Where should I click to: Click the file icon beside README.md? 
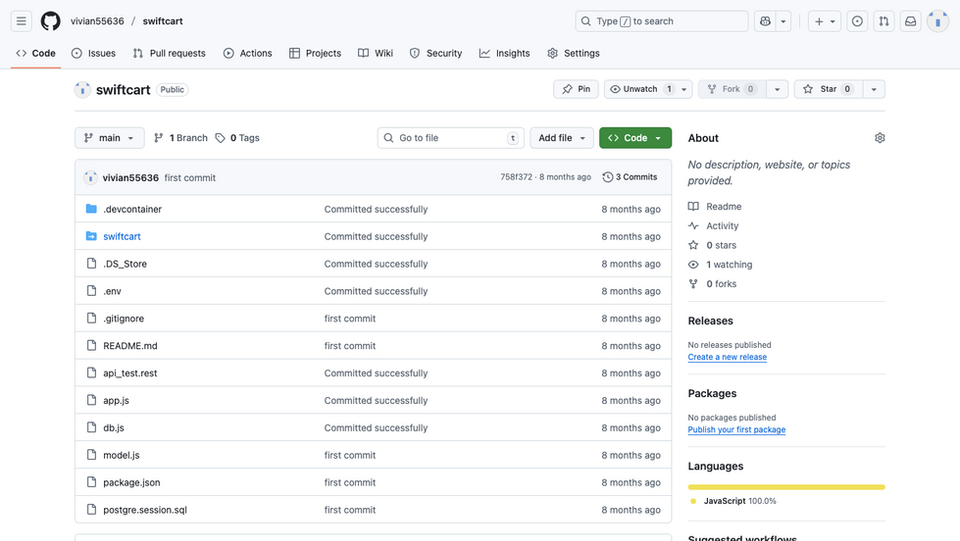coord(91,346)
